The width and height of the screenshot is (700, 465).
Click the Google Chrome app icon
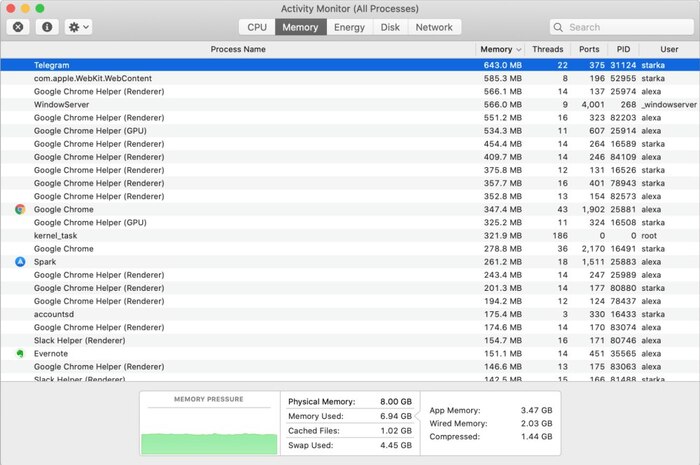[20, 209]
